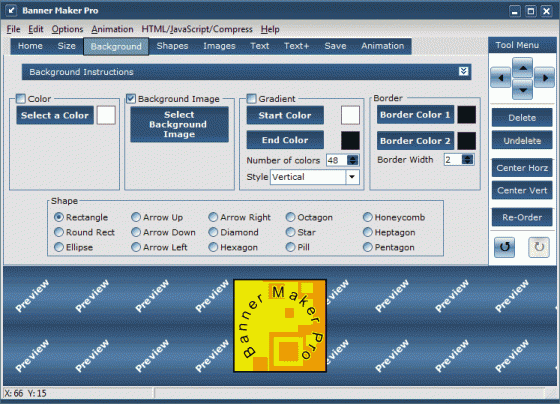The height and width of the screenshot is (404, 560).
Task: Click the Border Color 2 button
Action: tap(415, 141)
